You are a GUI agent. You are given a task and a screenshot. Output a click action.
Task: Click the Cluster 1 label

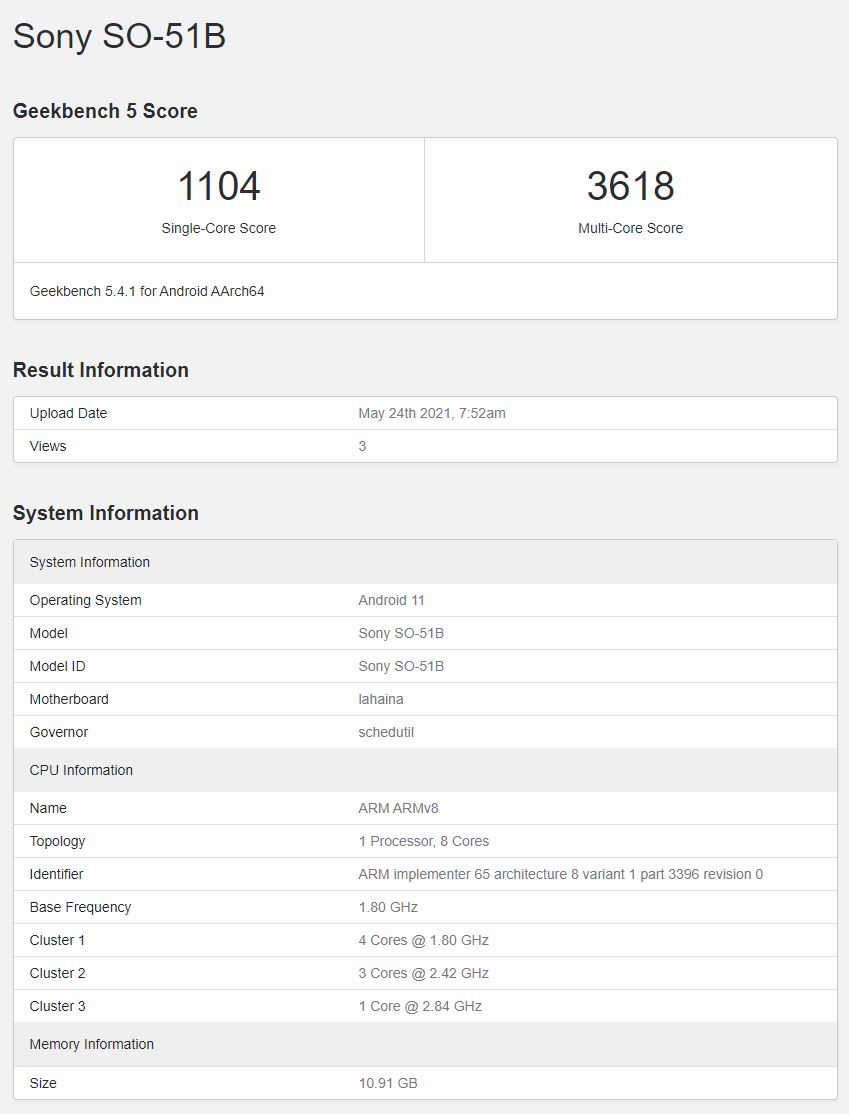pyautogui.click(x=58, y=941)
